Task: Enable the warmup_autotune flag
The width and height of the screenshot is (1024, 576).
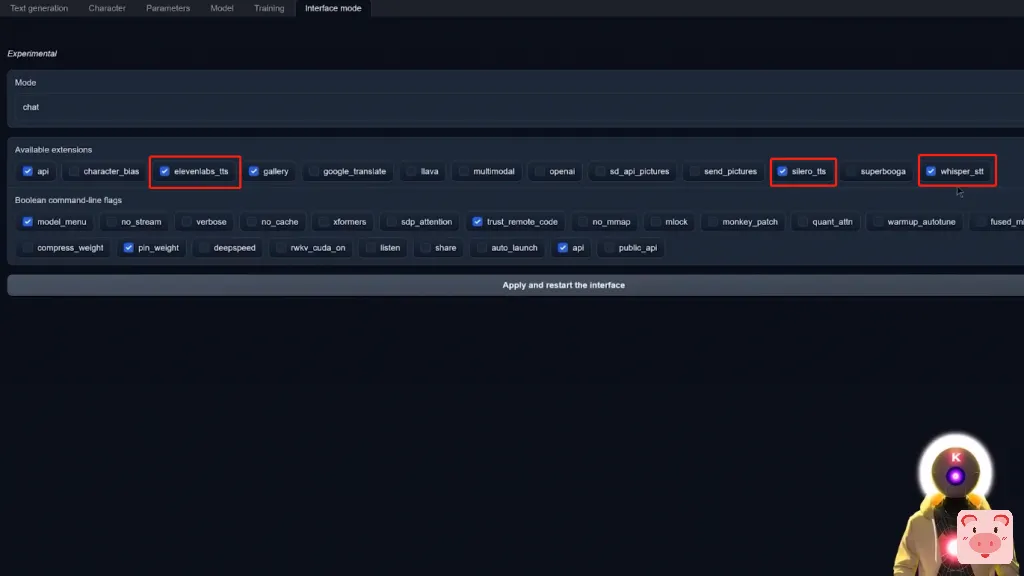Action: 878,222
